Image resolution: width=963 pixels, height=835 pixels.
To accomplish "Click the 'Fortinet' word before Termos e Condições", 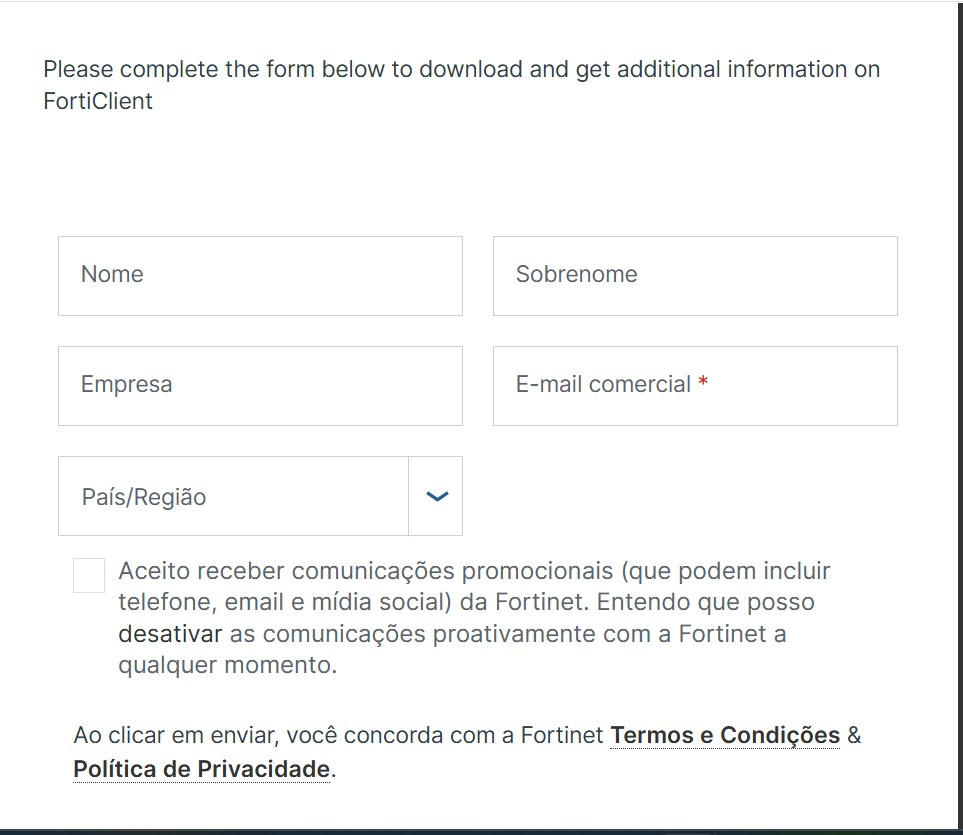I will click(563, 736).
